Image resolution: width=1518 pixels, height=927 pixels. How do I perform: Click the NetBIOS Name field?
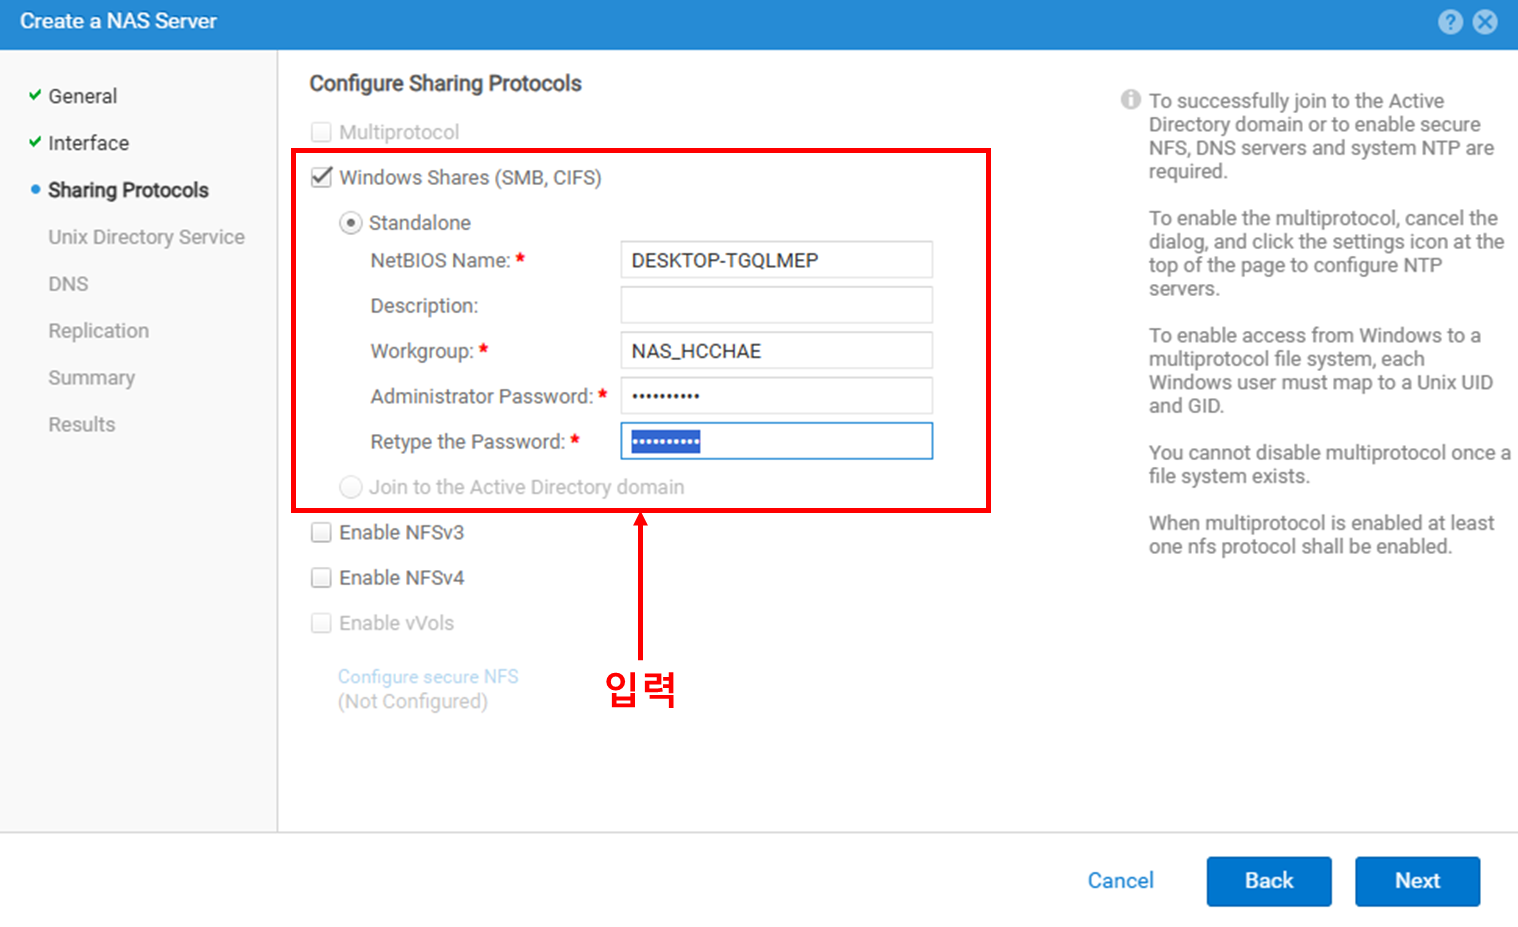click(x=776, y=260)
